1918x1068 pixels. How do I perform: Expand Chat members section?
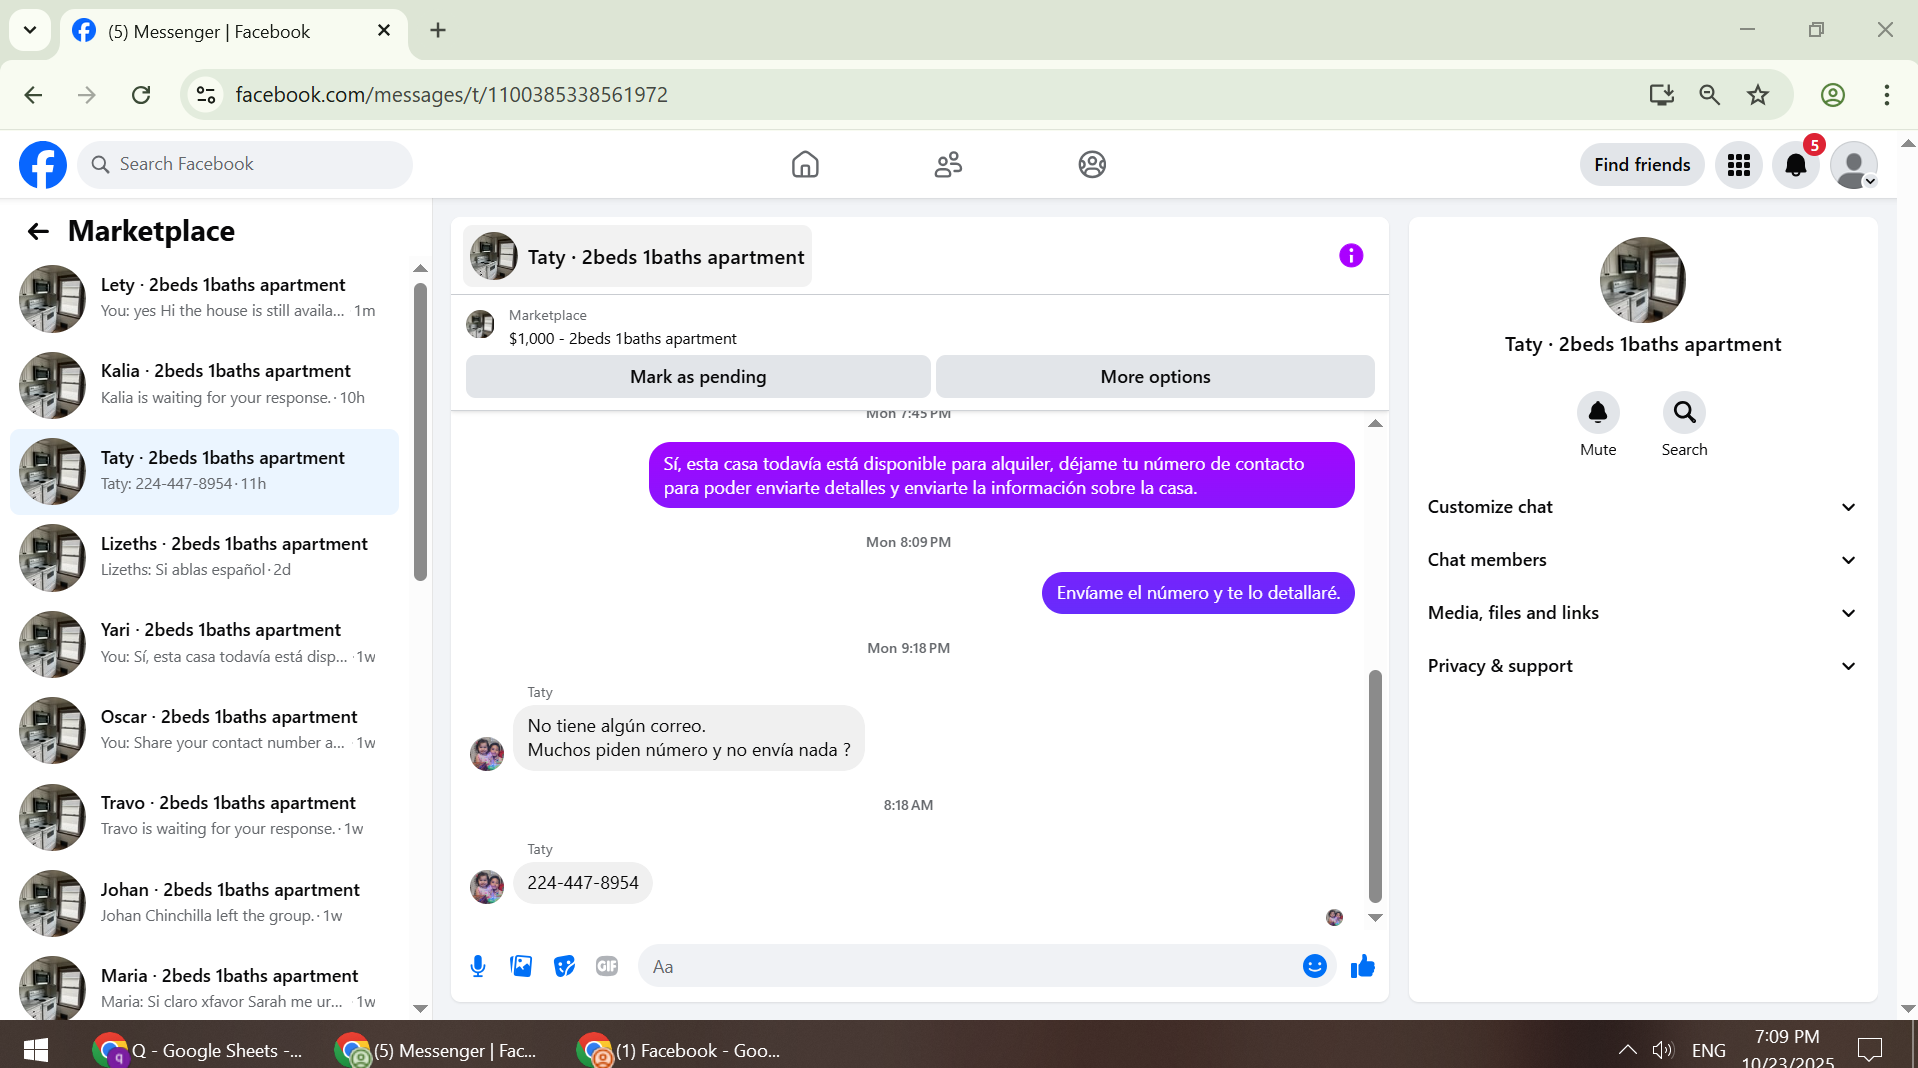[1643, 560]
